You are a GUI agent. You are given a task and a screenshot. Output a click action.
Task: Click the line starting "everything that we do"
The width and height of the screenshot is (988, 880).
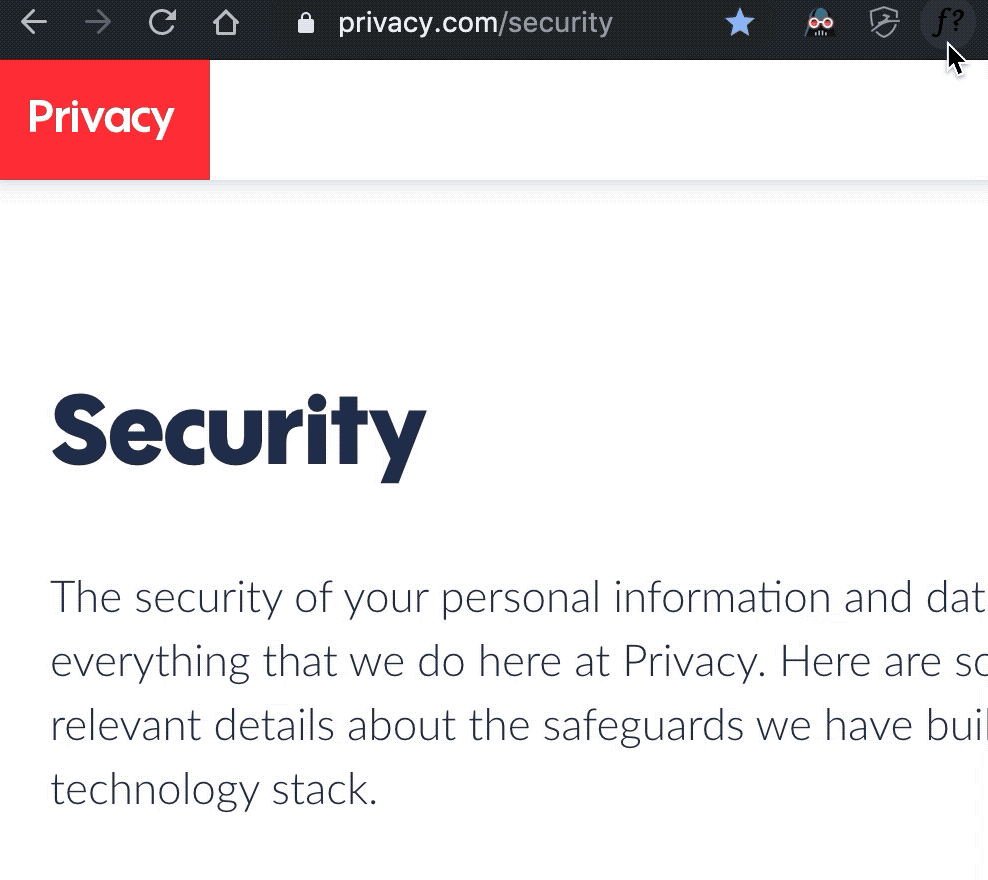coord(519,661)
